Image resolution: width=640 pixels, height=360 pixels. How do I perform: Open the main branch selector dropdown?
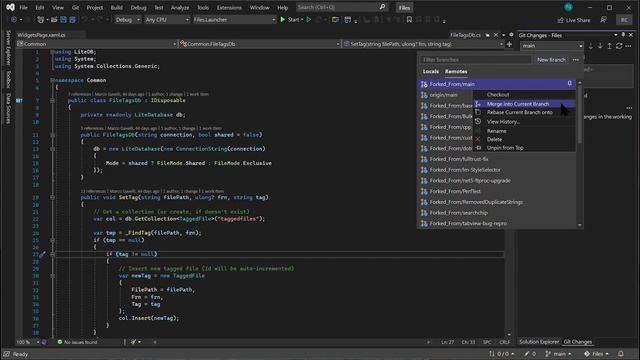coord(552,46)
